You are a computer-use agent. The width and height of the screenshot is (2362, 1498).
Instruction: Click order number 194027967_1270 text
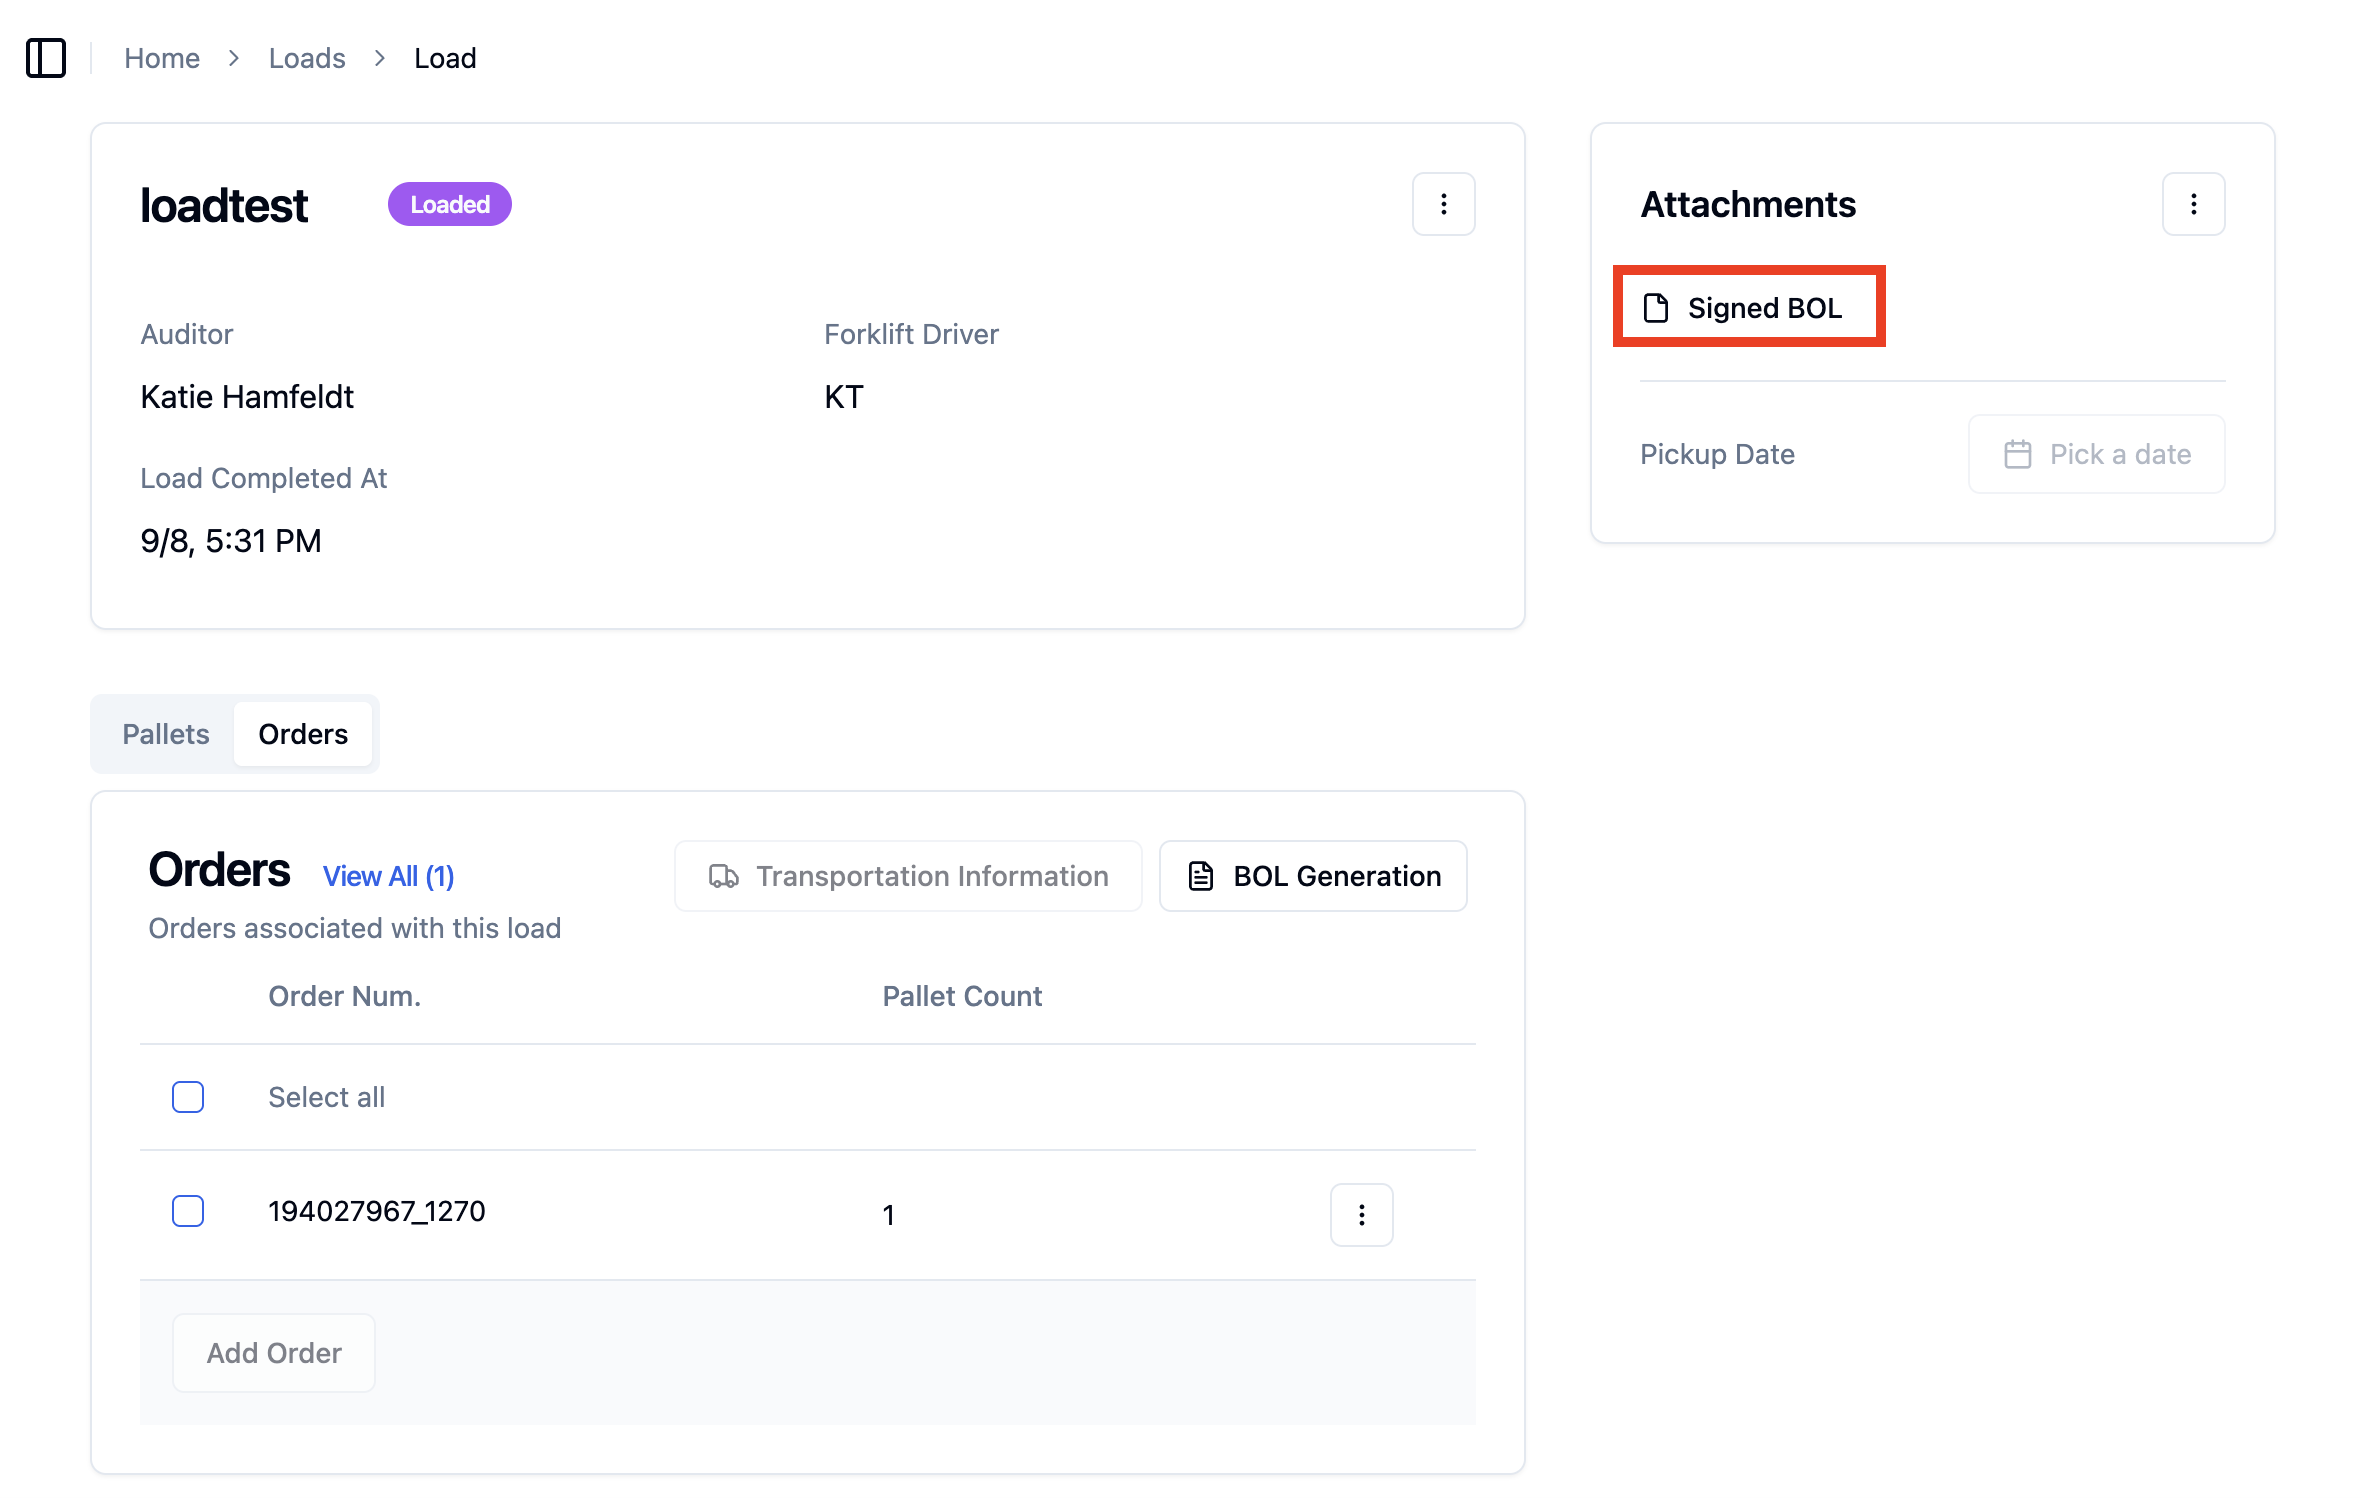(377, 1211)
